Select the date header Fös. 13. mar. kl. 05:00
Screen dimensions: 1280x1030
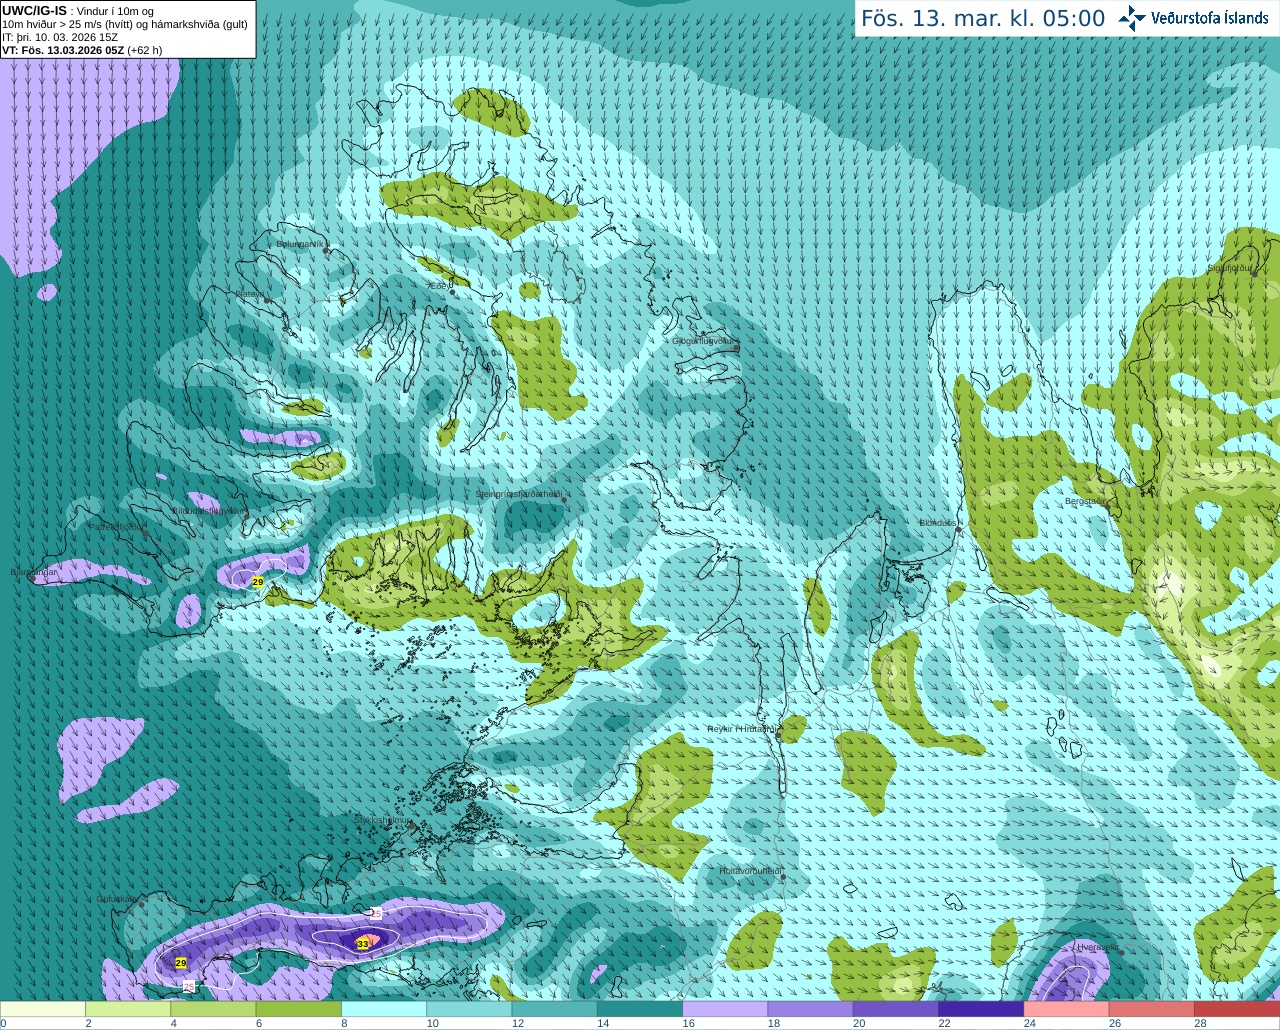point(983,18)
